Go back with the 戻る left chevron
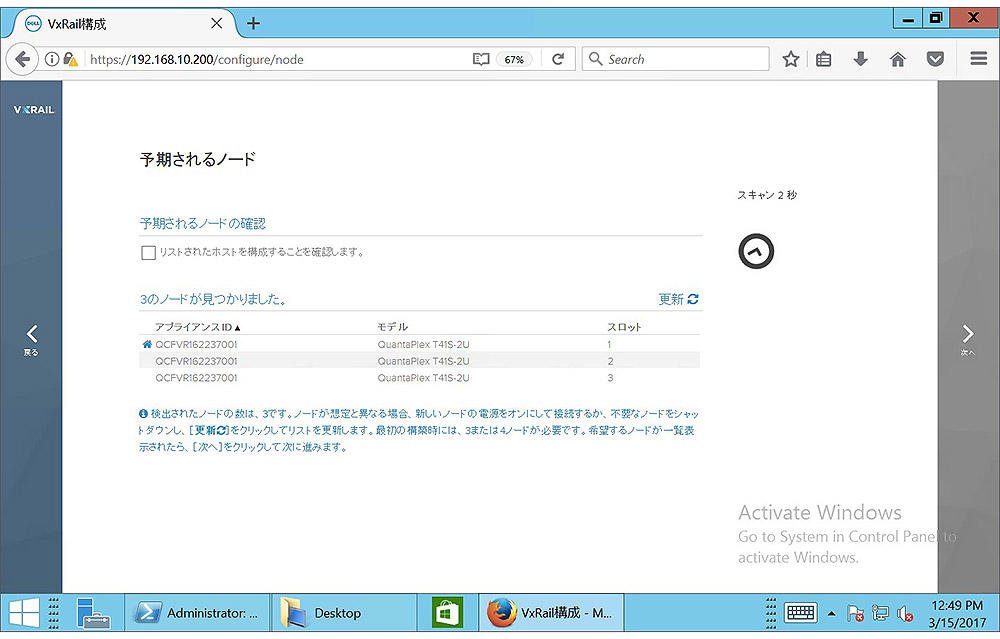The image size is (1000, 639). tap(31, 339)
